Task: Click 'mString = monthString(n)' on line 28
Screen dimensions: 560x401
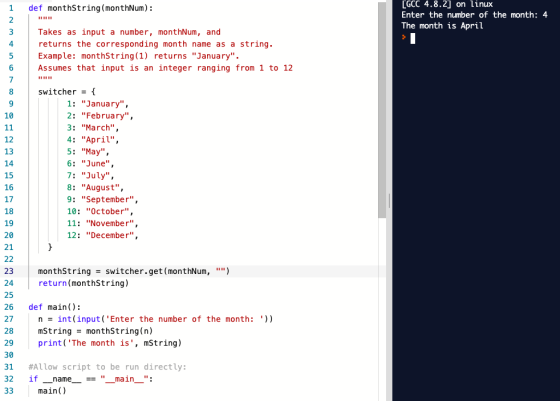Action: tap(95, 331)
